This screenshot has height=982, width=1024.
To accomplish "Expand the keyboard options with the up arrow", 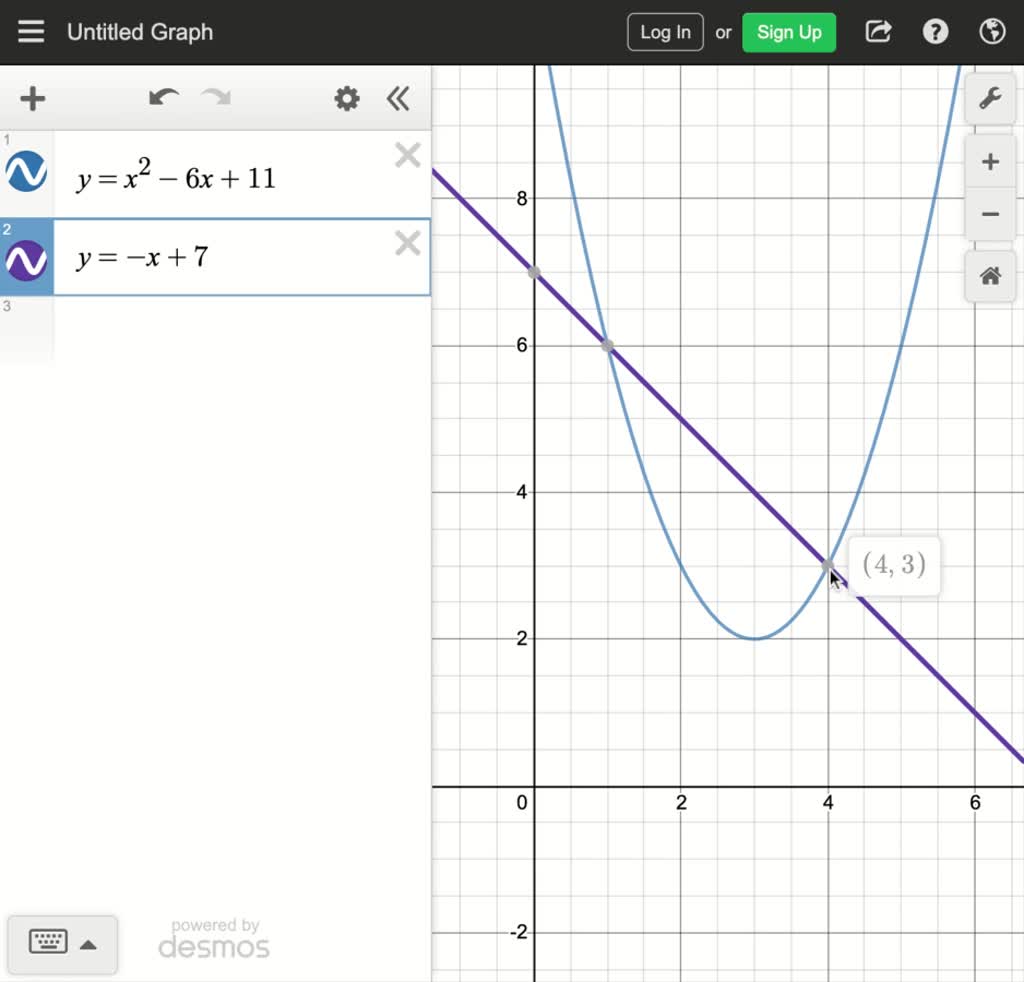I will click(89, 943).
